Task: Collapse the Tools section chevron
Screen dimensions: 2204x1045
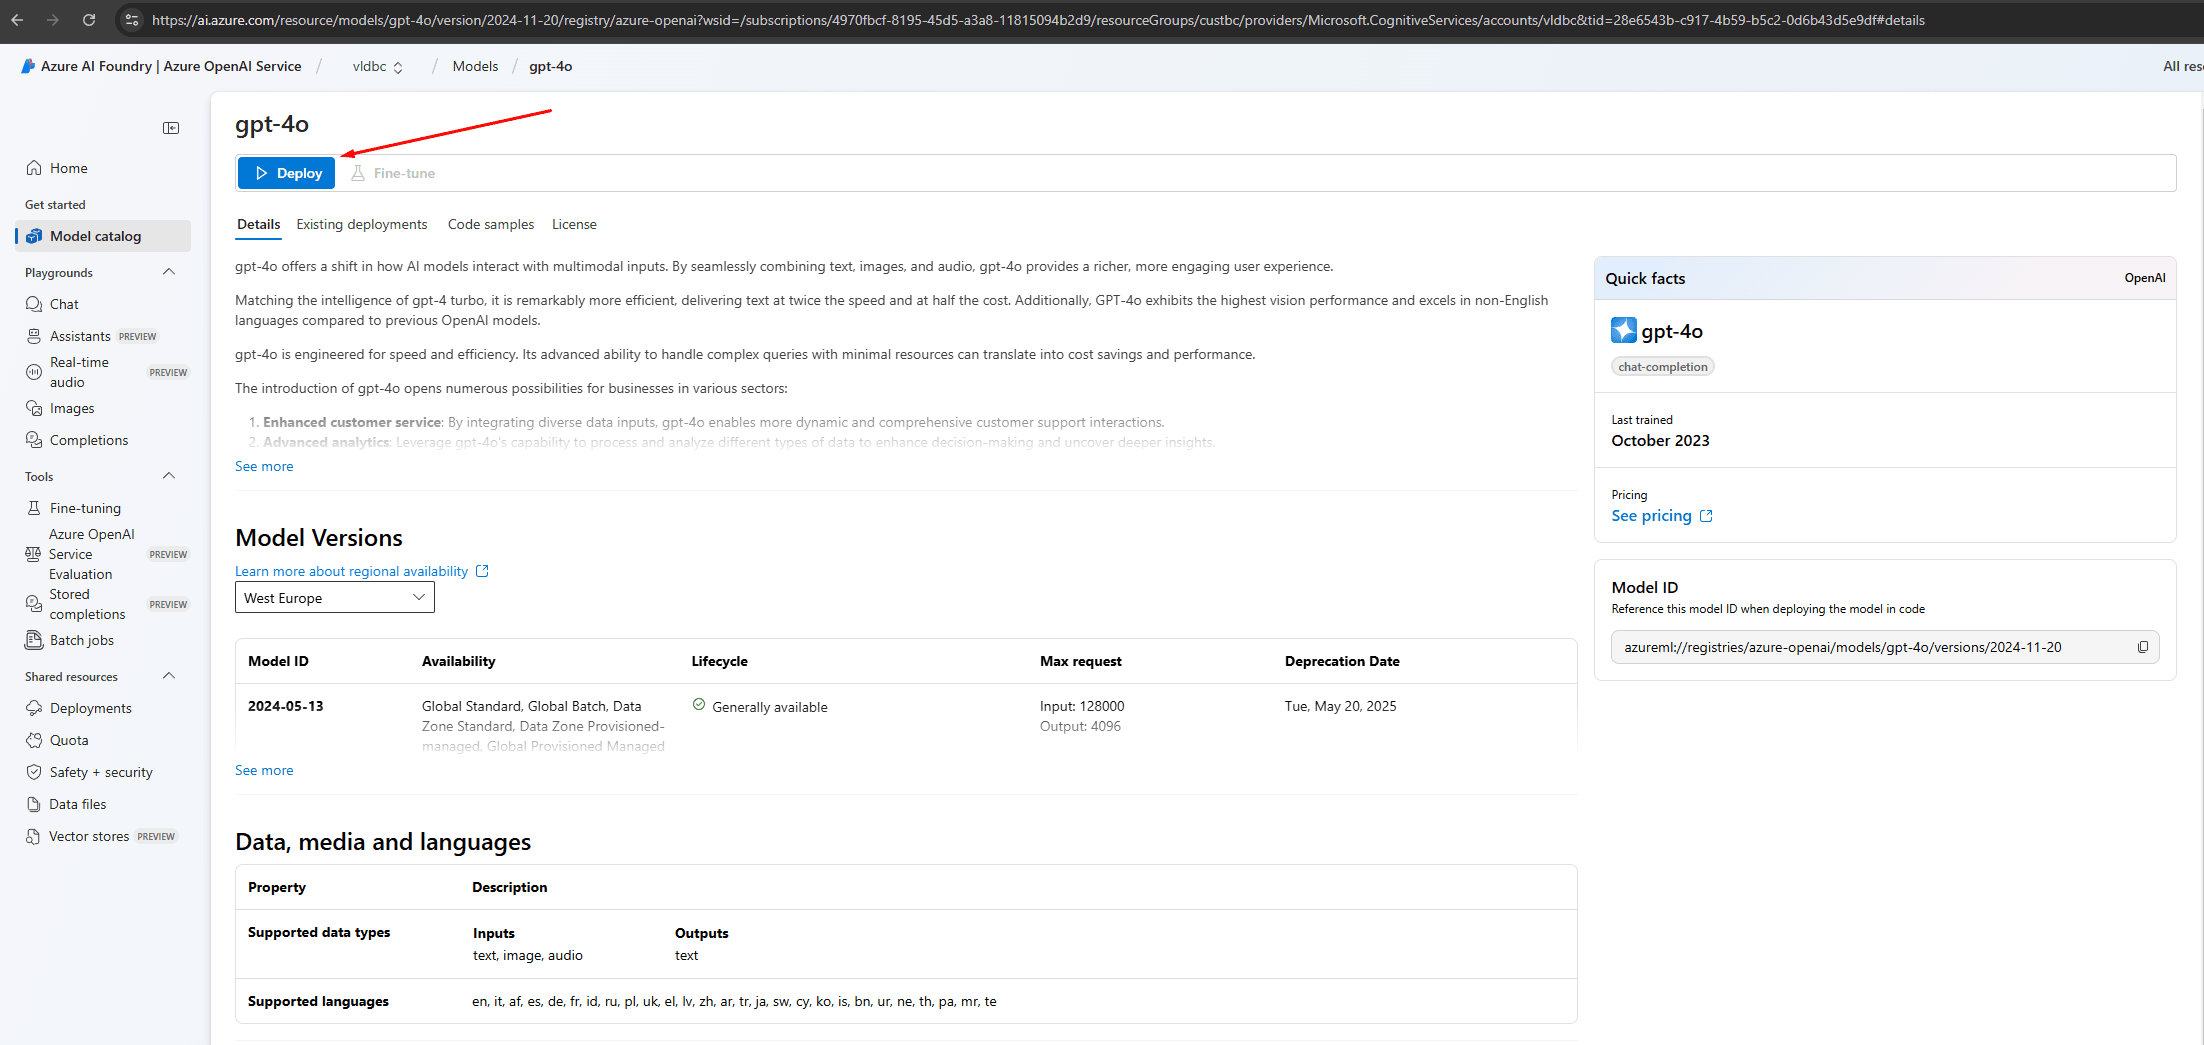Action: click(x=169, y=476)
